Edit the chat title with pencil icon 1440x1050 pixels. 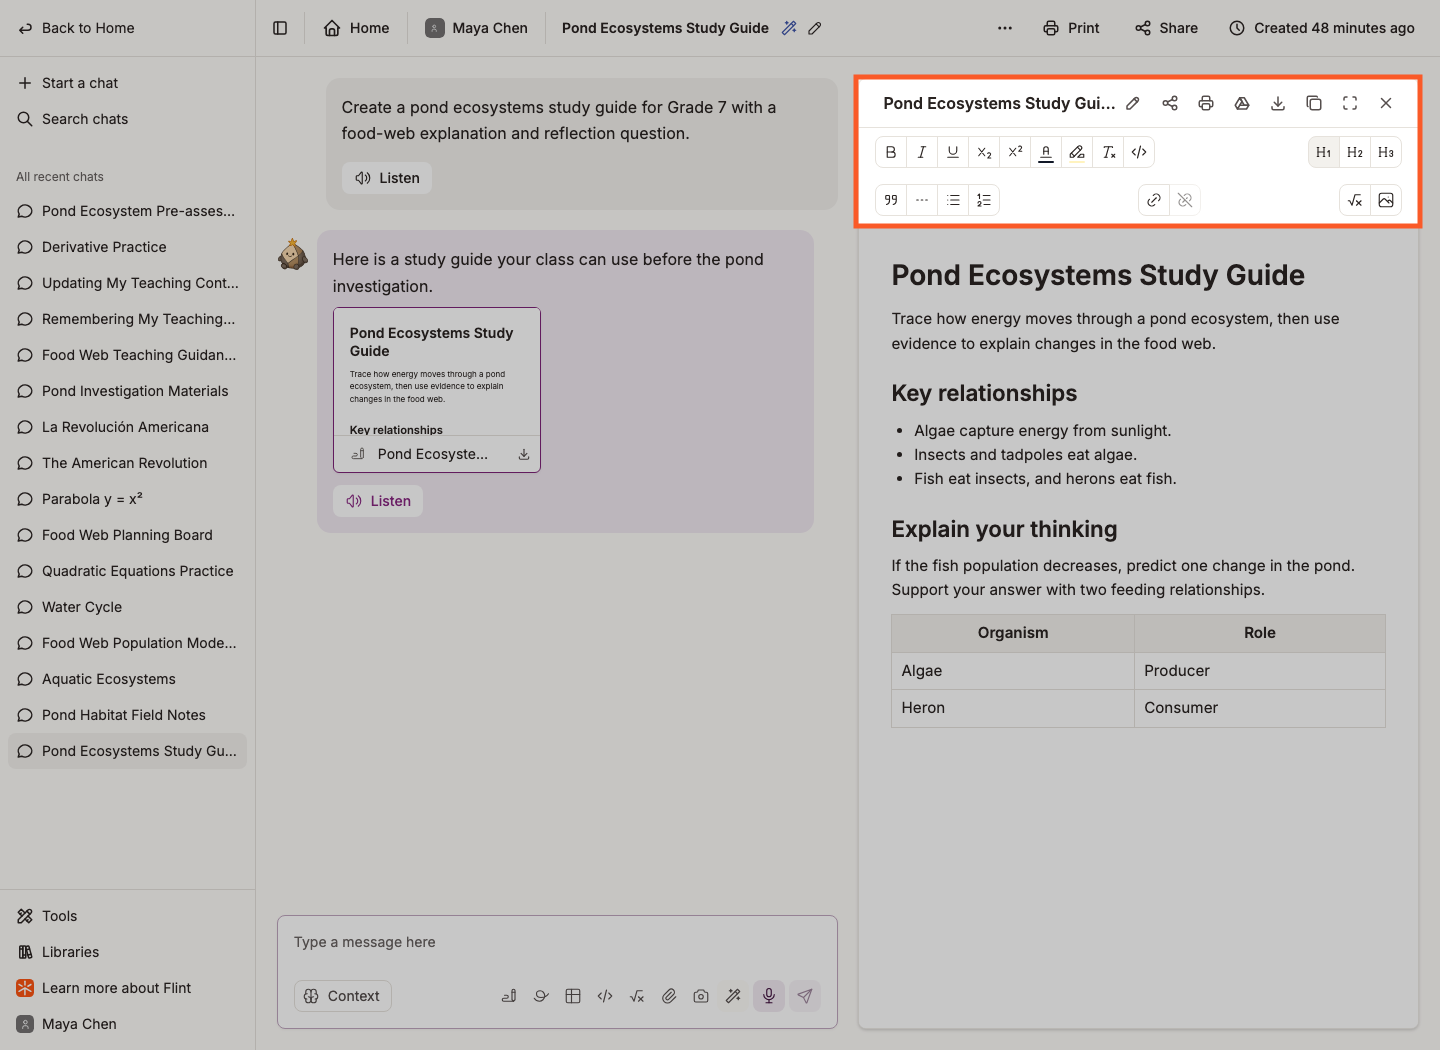click(815, 28)
